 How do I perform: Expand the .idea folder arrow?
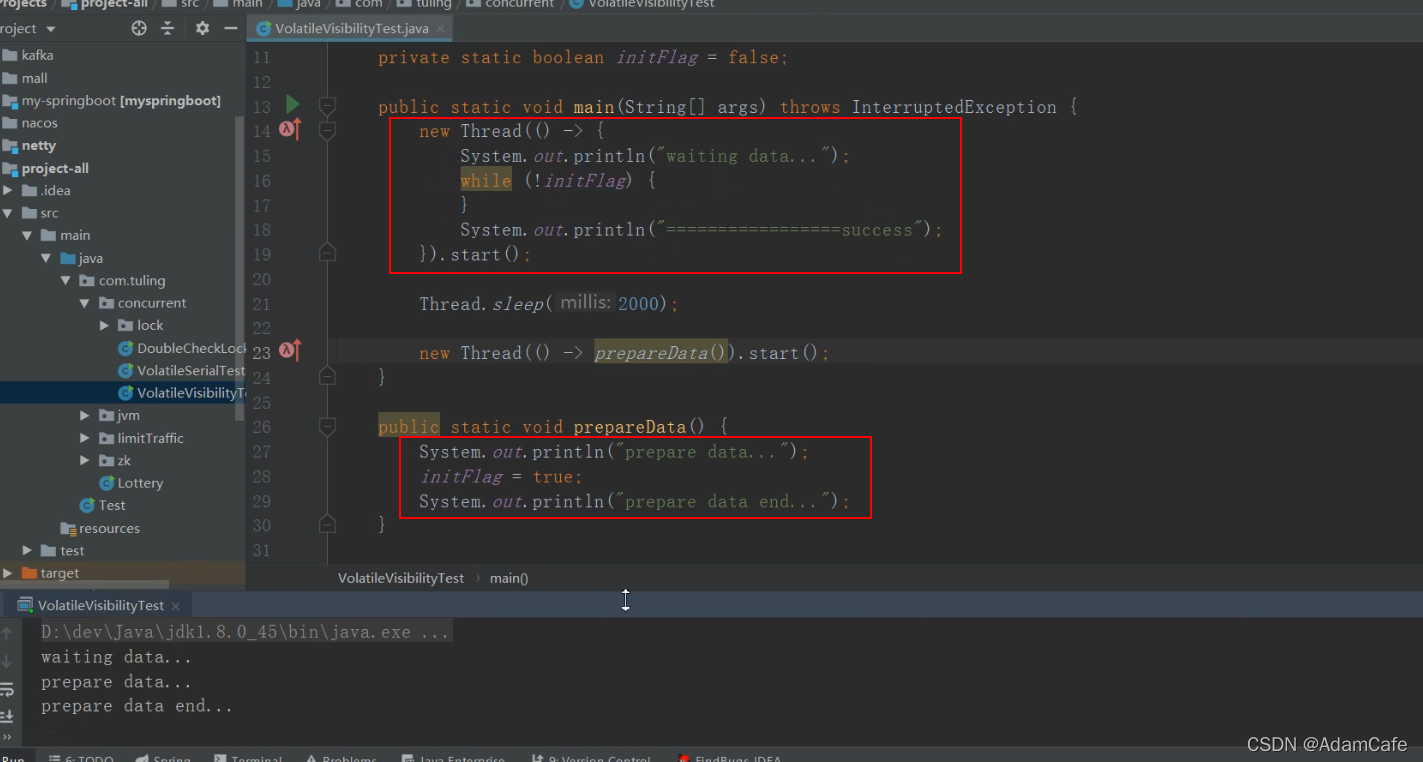point(8,191)
